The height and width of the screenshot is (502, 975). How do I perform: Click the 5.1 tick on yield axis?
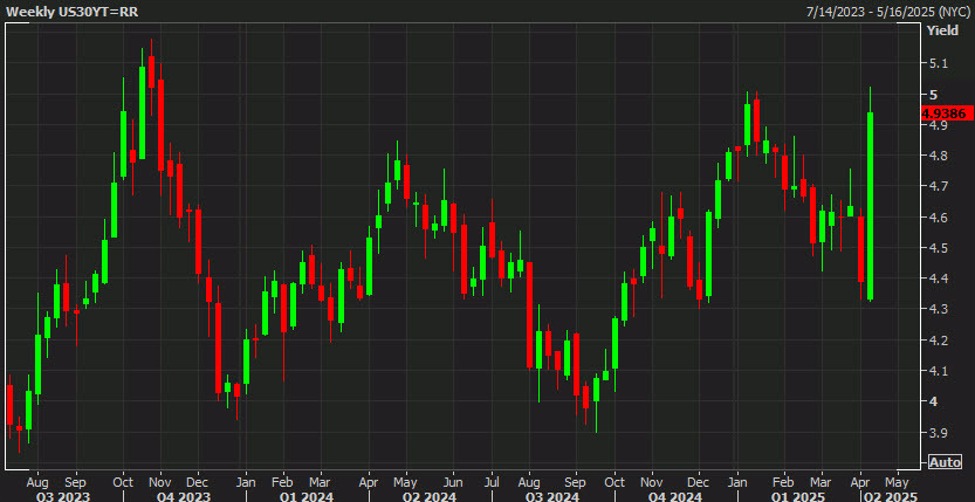point(938,63)
